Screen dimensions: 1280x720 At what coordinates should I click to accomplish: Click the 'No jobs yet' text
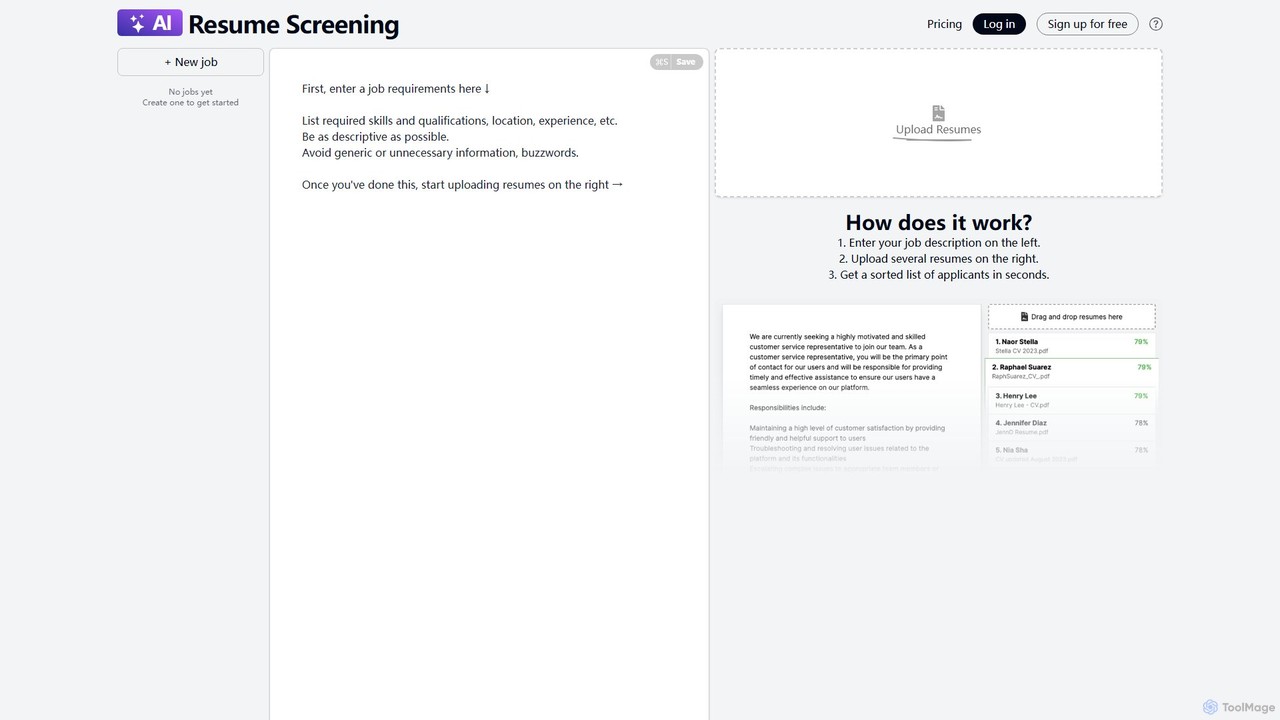pyautogui.click(x=191, y=92)
